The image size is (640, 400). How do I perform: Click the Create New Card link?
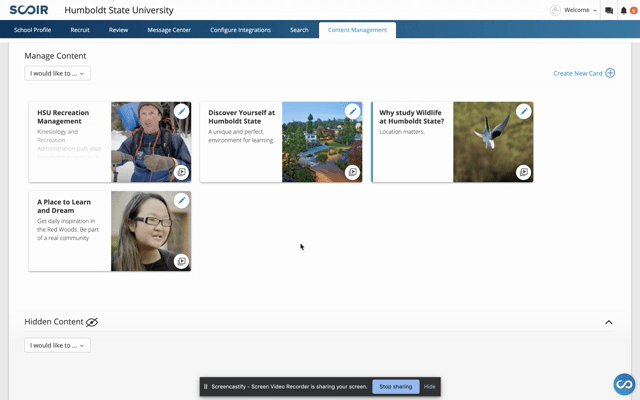(x=578, y=73)
